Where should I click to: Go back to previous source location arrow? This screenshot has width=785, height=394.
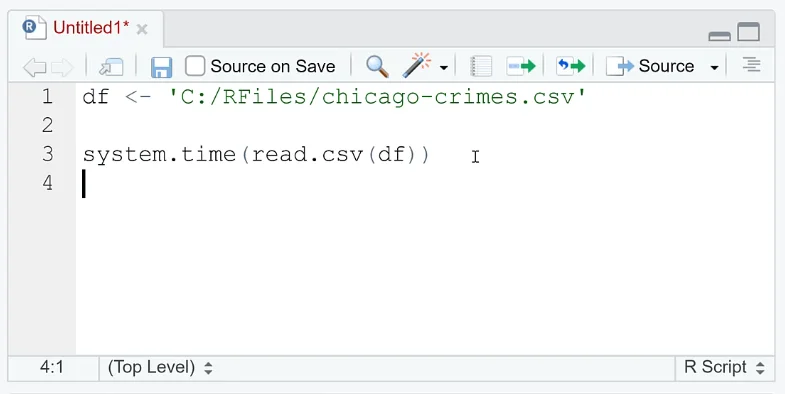pyautogui.click(x=35, y=67)
